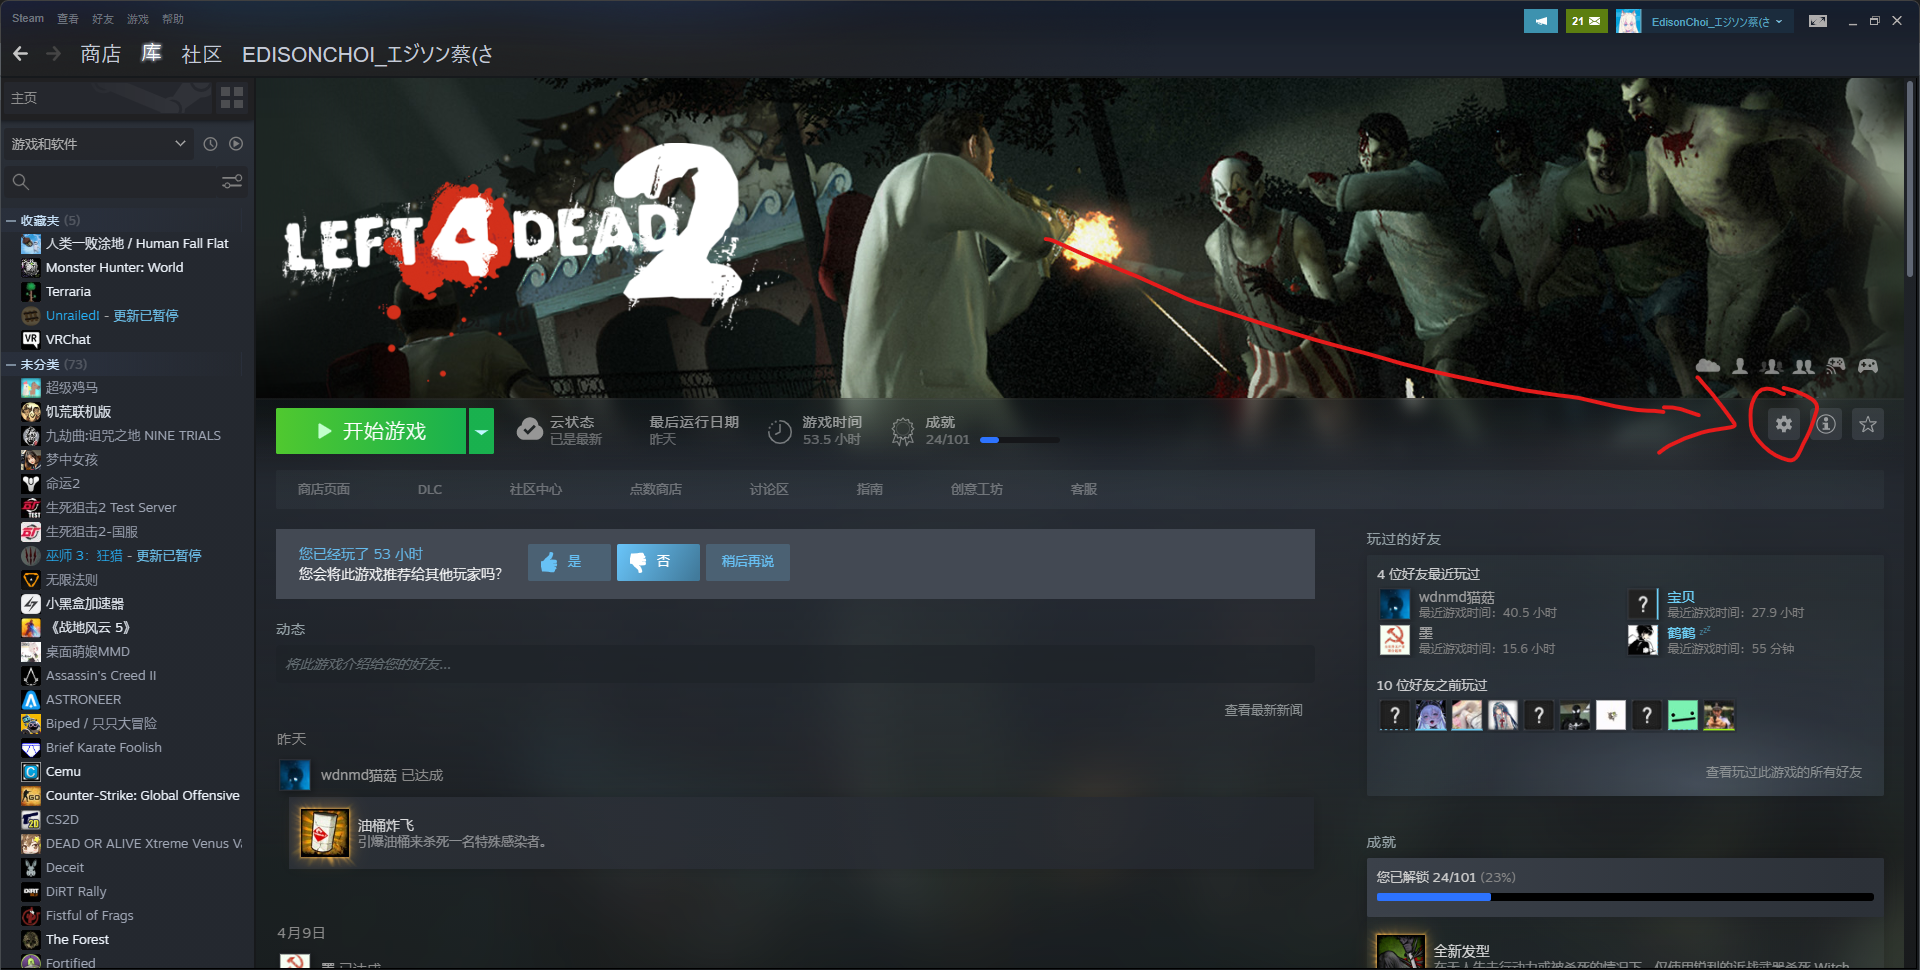Collapse the 未分类 category
This screenshot has width=1920, height=970.
pos(11,364)
